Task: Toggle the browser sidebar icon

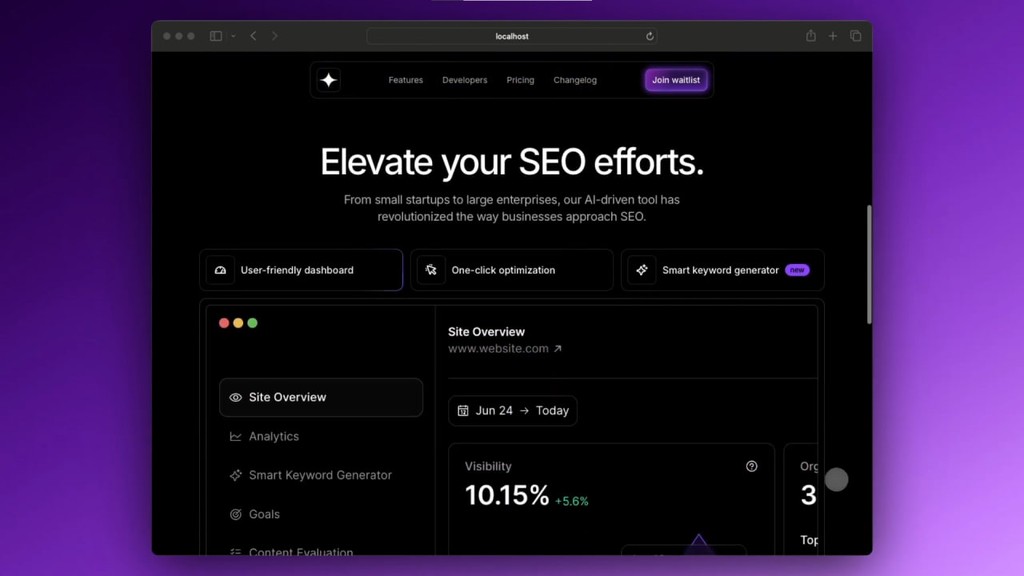Action: click(x=216, y=36)
